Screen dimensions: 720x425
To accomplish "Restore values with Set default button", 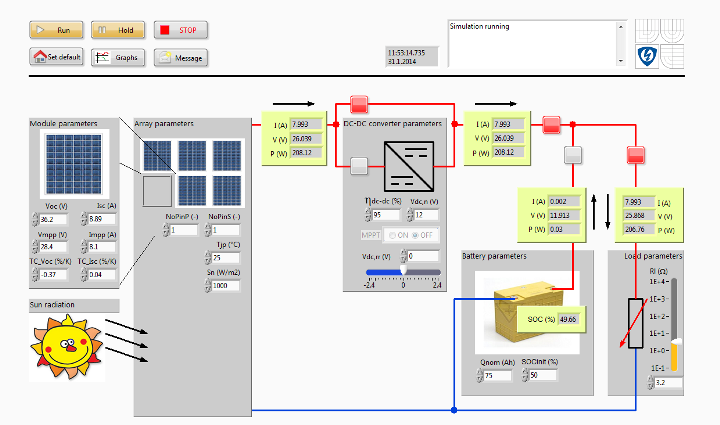I will click(x=56, y=57).
